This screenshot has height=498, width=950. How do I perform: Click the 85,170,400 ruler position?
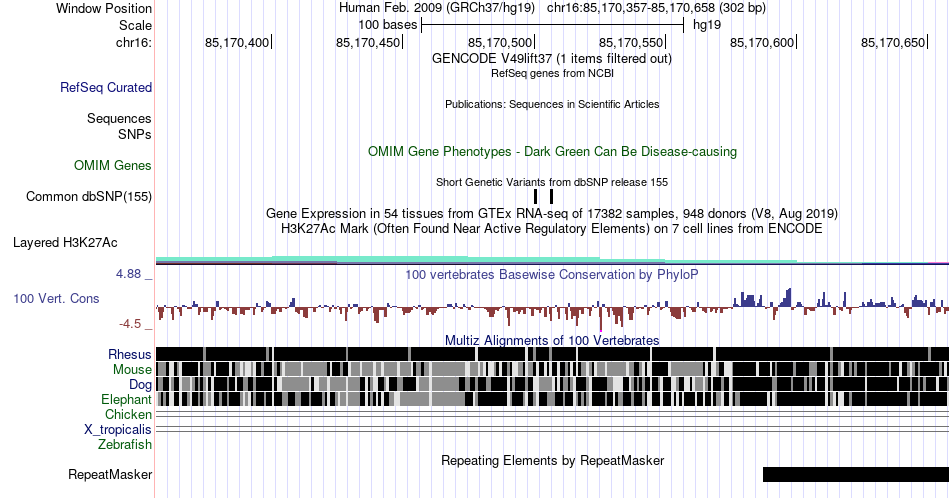237,42
